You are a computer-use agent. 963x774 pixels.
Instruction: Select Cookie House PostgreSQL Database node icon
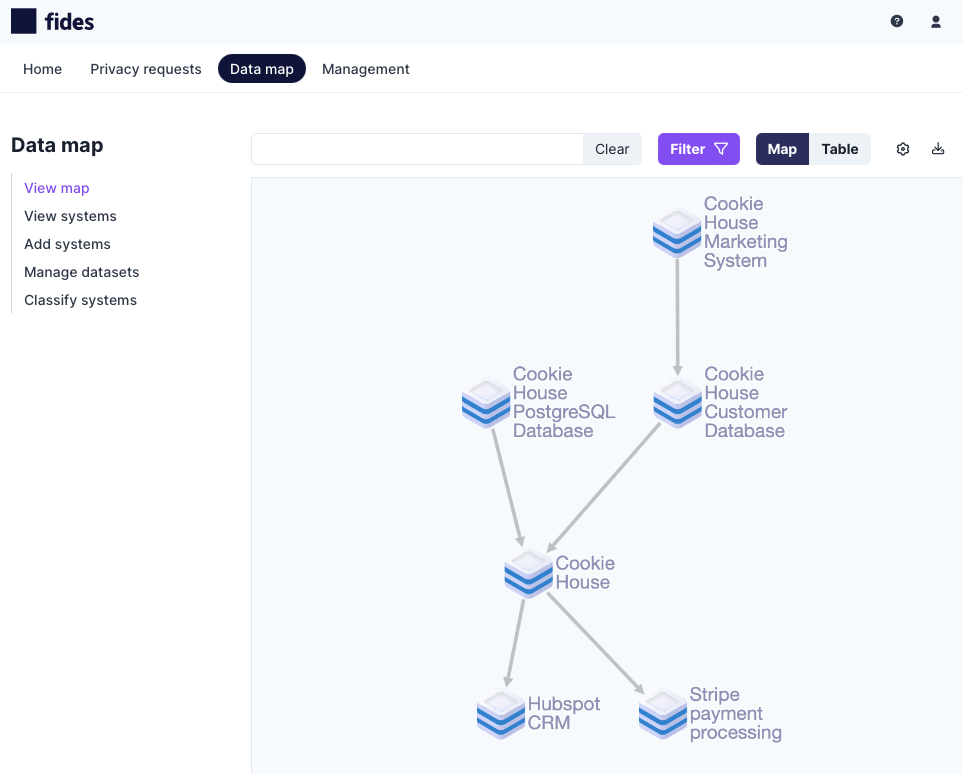click(x=486, y=403)
